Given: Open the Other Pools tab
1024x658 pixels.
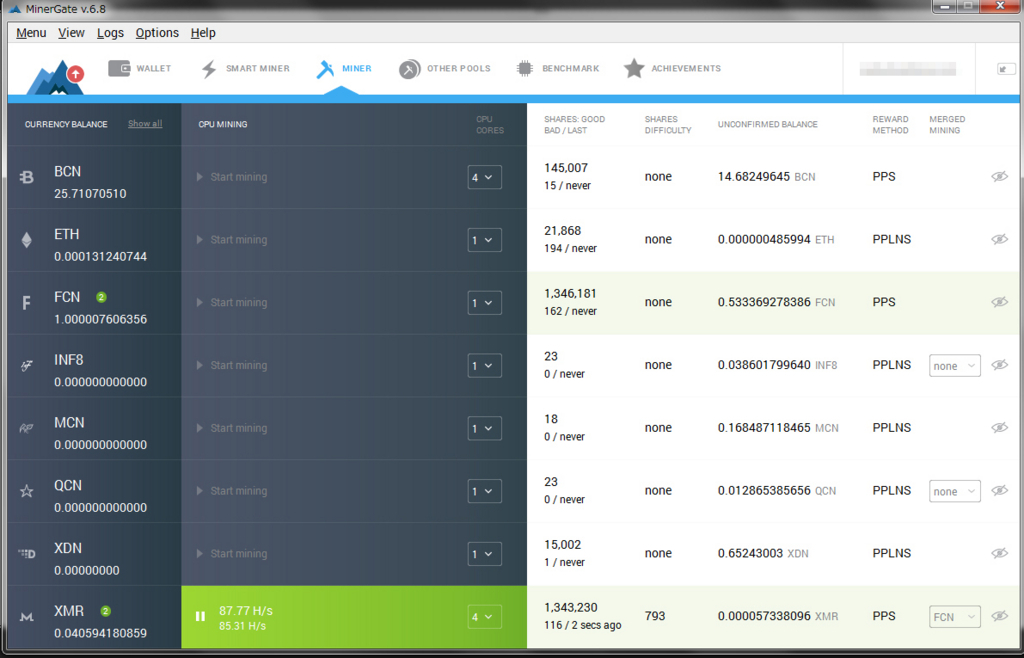Looking at the screenshot, I should pos(444,69).
